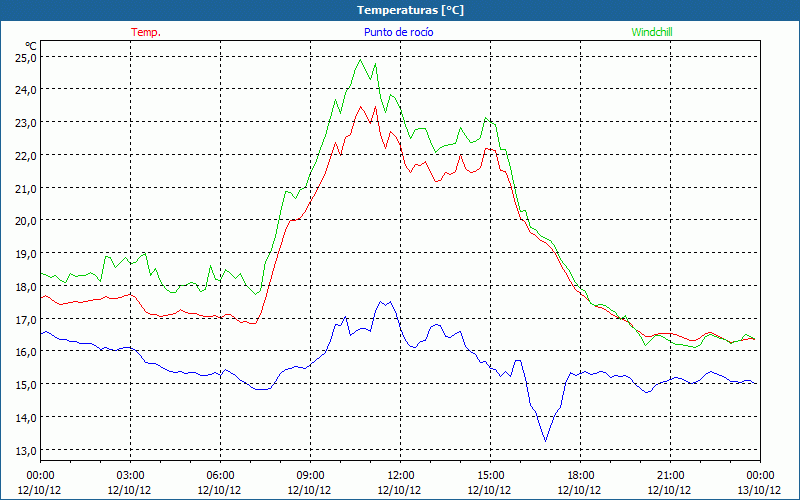The image size is (800, 500).
Task: Click the '°C' unit label above the y-axis
Action: tap(30, 46)
